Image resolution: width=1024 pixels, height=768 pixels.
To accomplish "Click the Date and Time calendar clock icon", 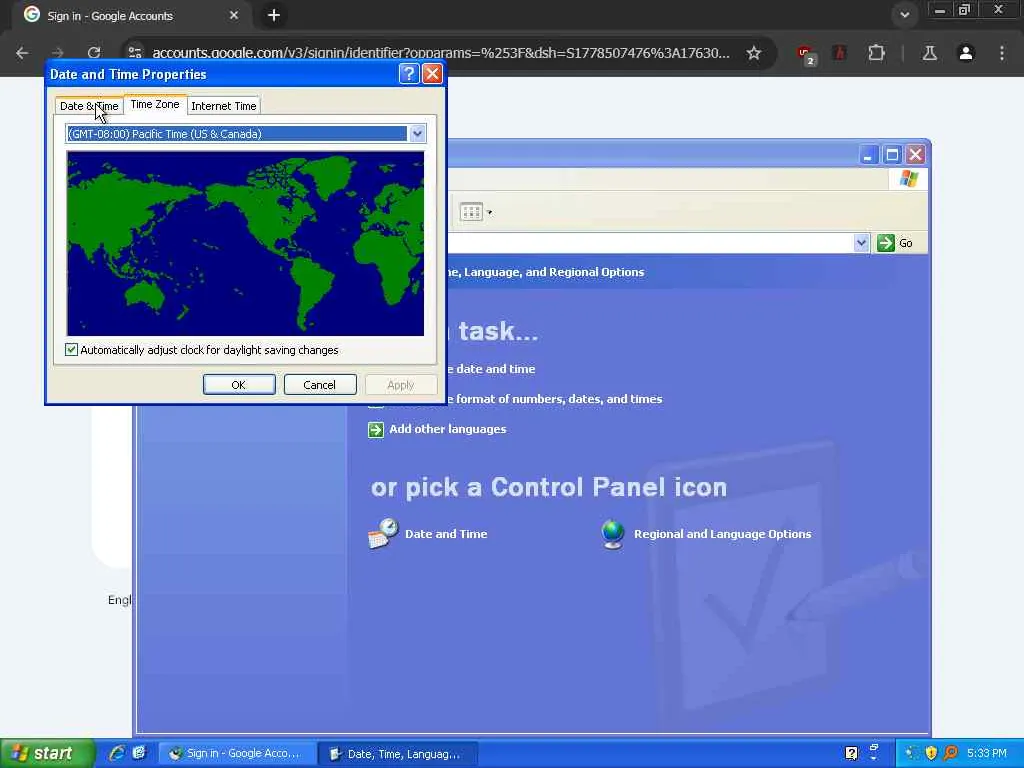I will click(383, 534).
